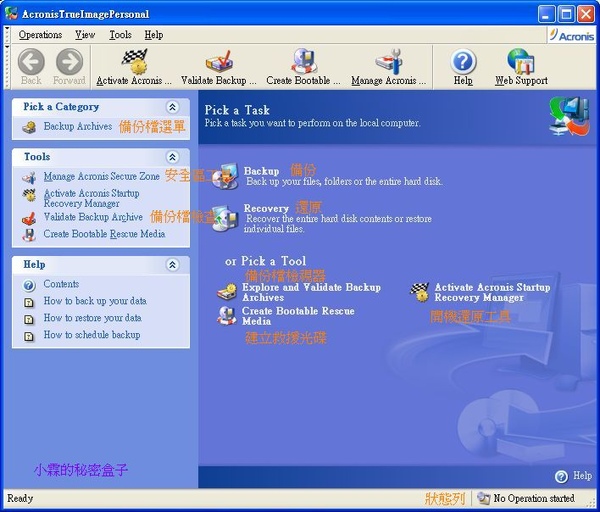
Task: Open Manage Acronis Secure Zone link
Action: click(101, 176)
